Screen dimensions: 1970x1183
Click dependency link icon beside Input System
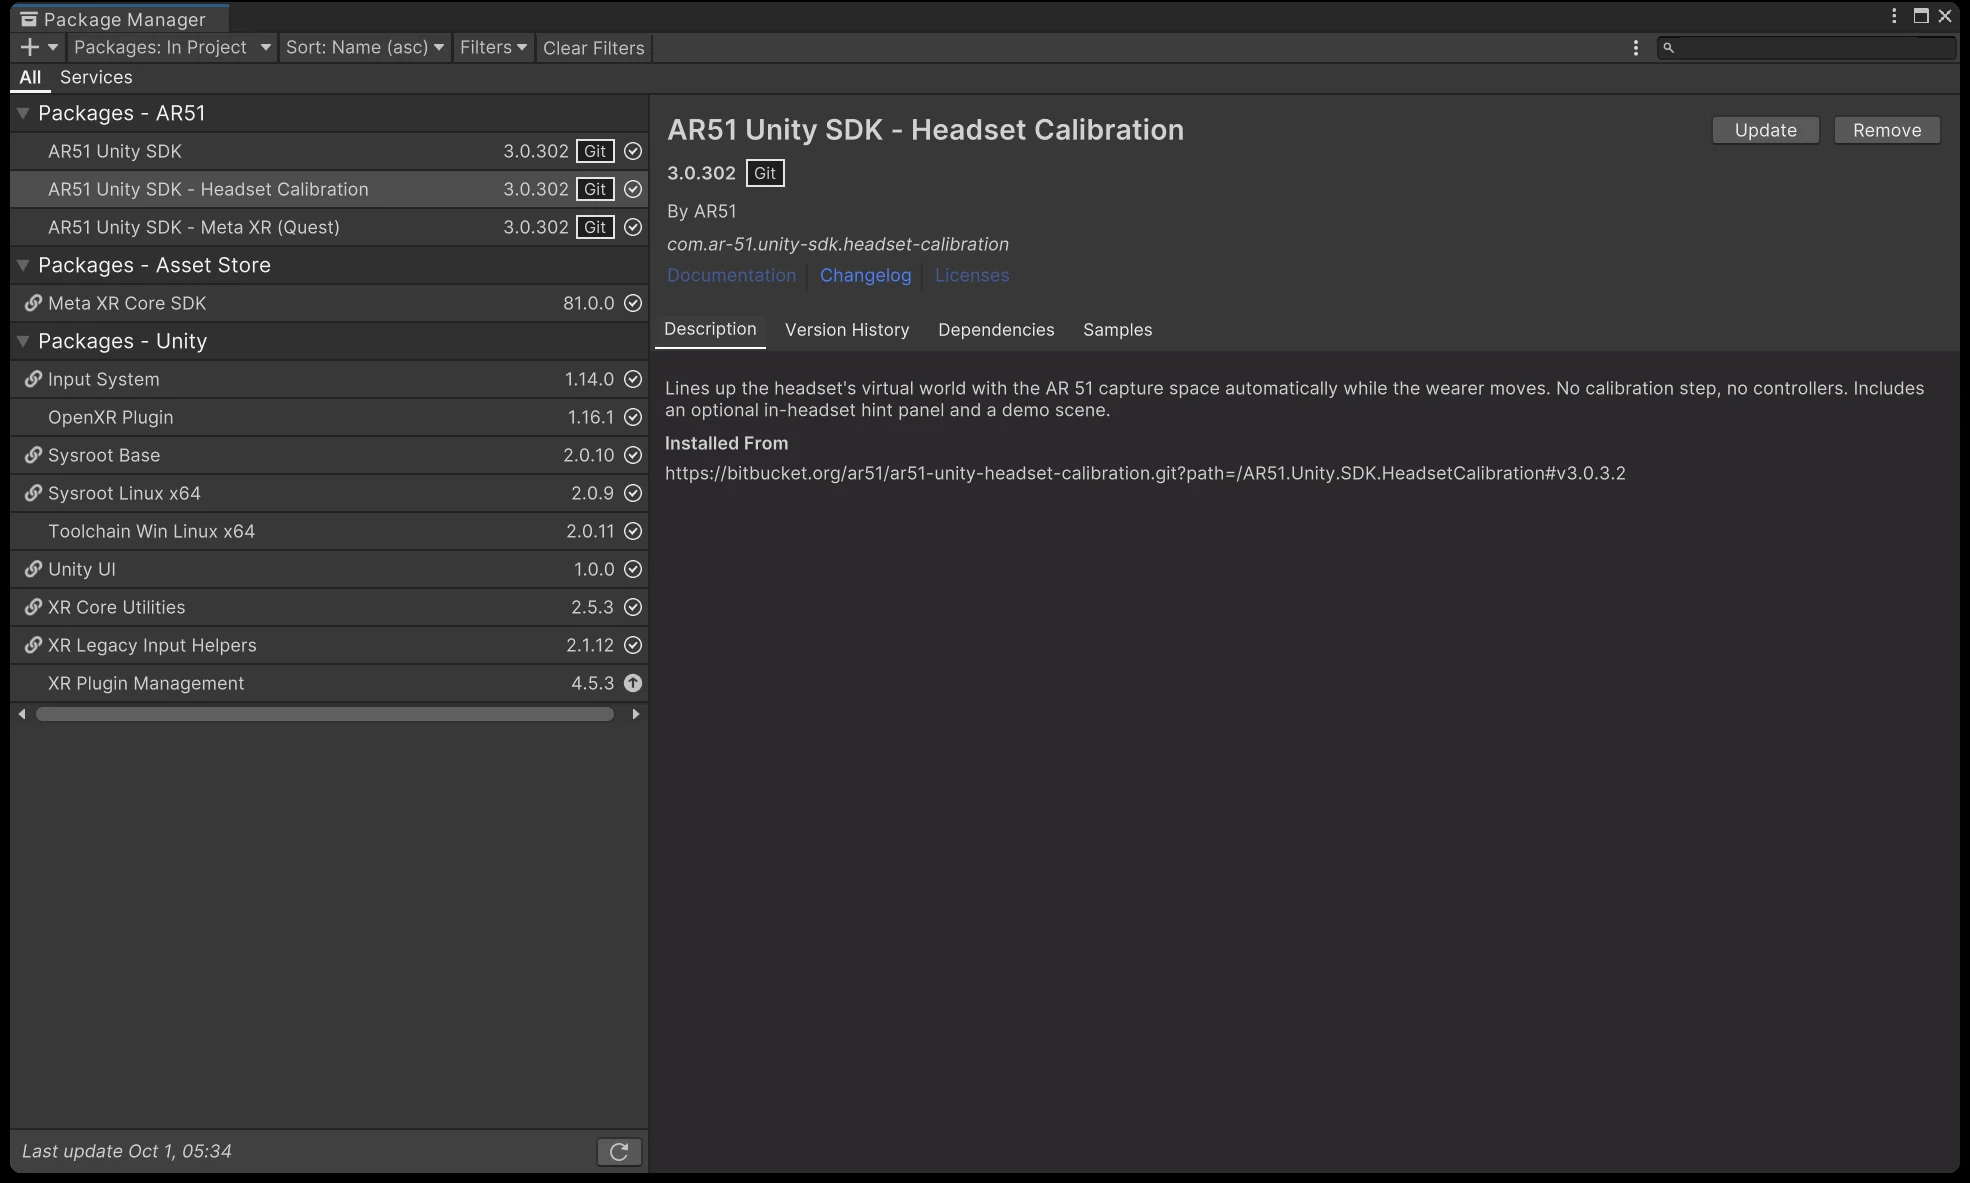[x=33, y=379]
